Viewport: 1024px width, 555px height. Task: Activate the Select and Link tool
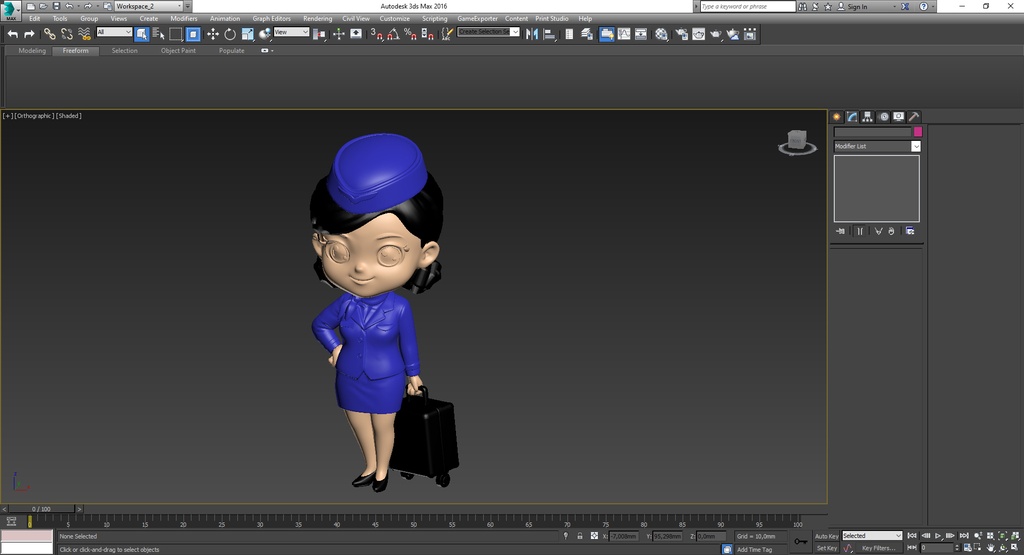[50, 34]
